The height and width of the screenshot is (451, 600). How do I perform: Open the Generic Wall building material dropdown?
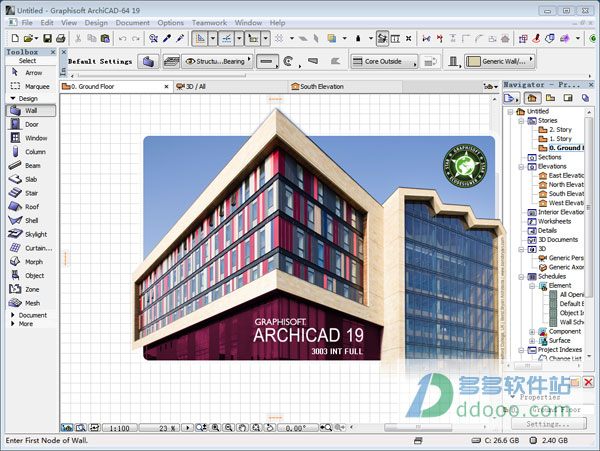point(499,61)
